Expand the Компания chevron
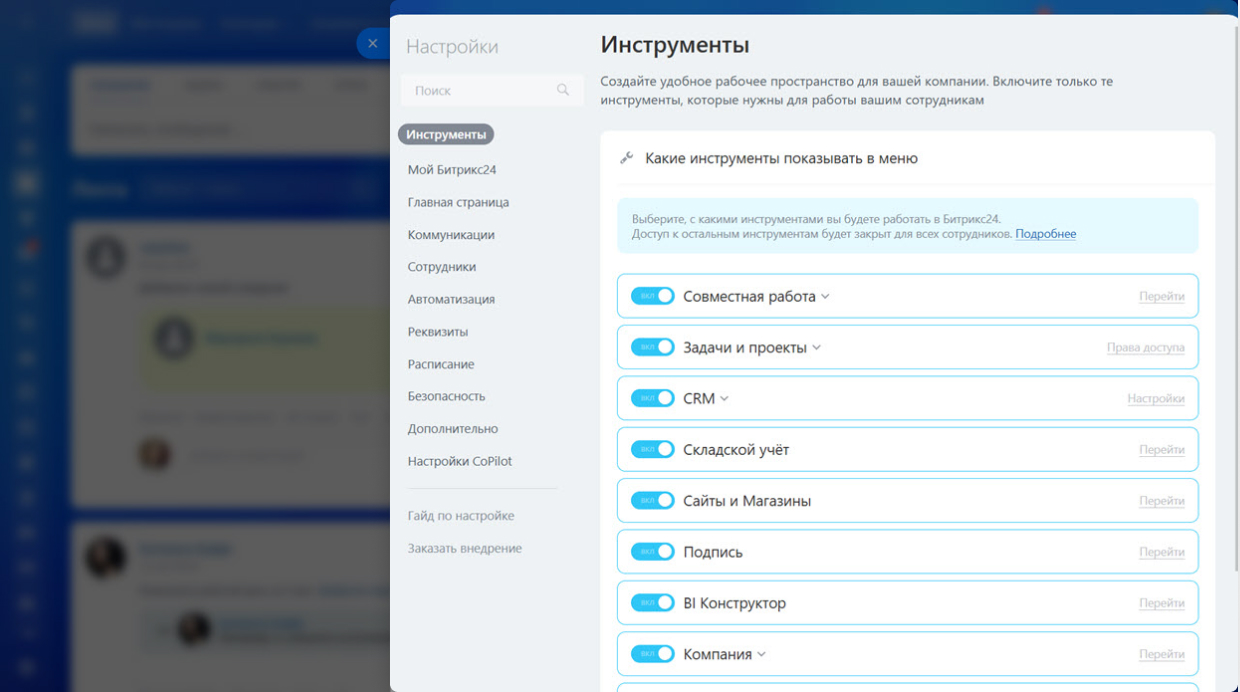The height and width of the screenshot is (692, 1240). pos(761,655)
